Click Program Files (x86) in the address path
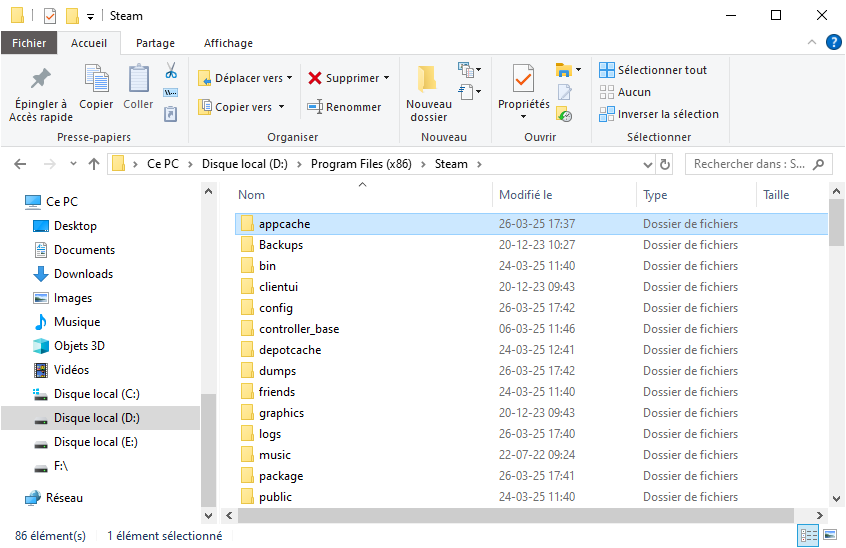This screenshot has width=846, height=548. pyautogui.click(x=361, y=164)
